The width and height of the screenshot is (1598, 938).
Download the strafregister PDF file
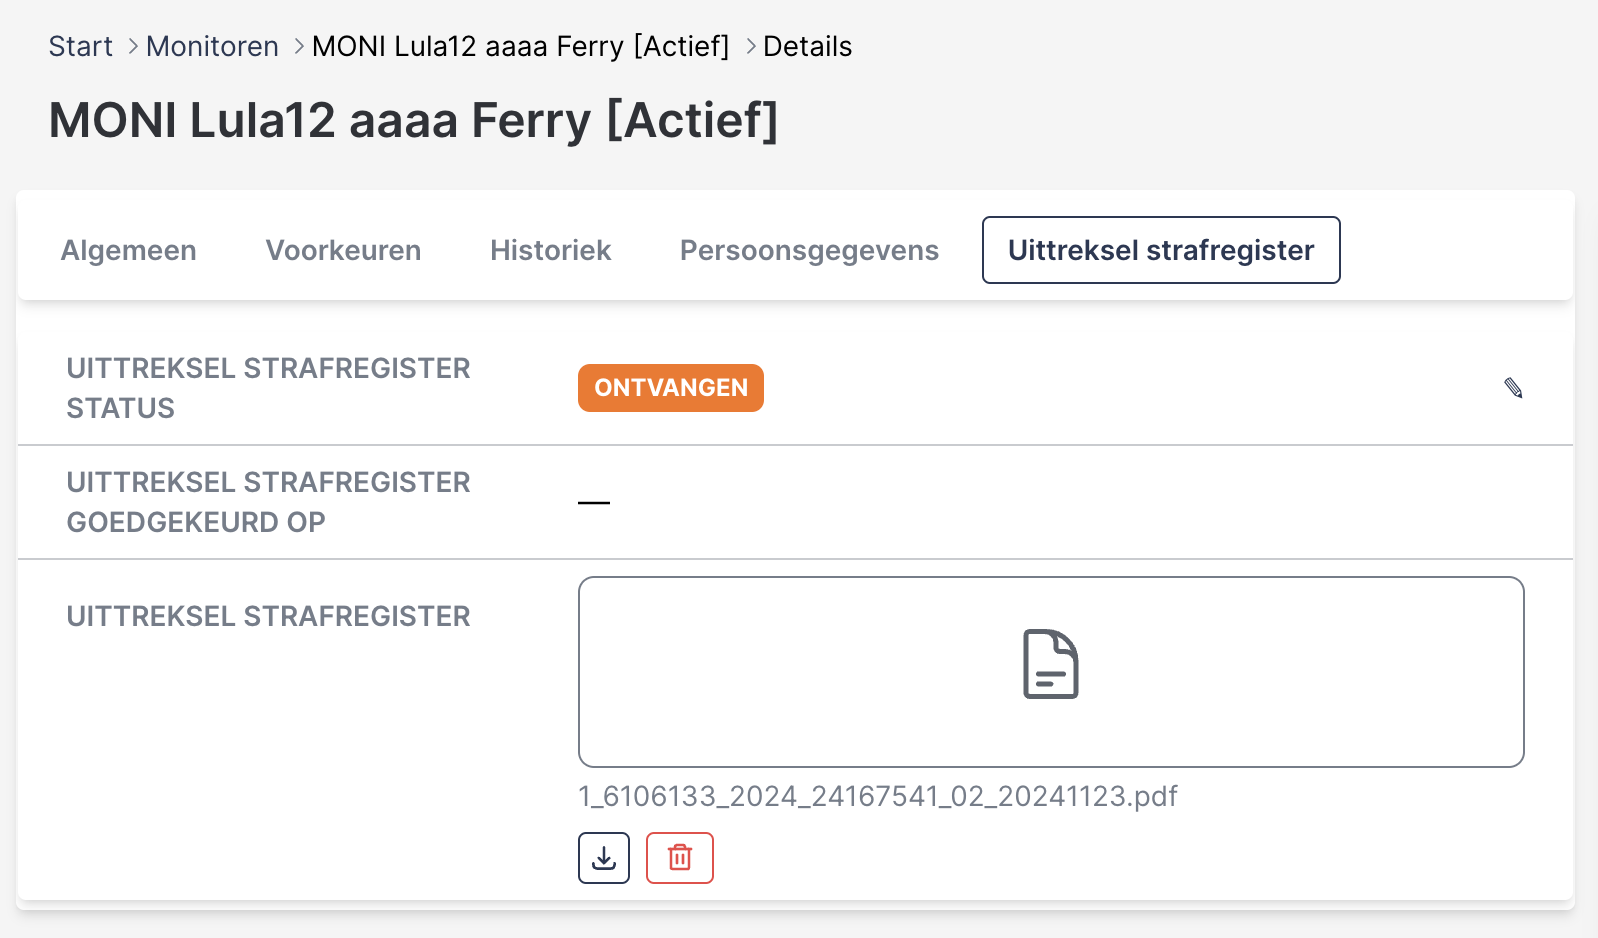coord(604,858)
